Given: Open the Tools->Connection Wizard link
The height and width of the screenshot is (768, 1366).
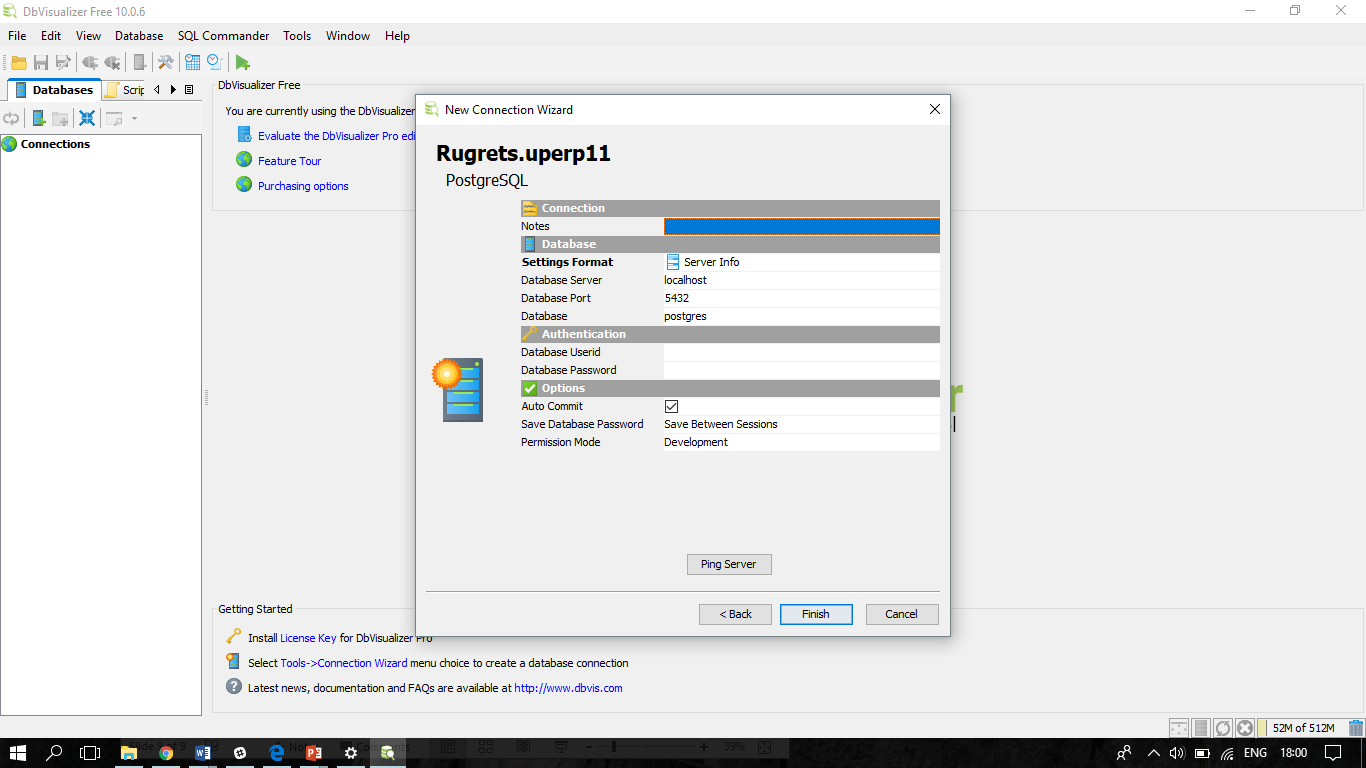Looking at the screenshot, I should pos(344,663).
